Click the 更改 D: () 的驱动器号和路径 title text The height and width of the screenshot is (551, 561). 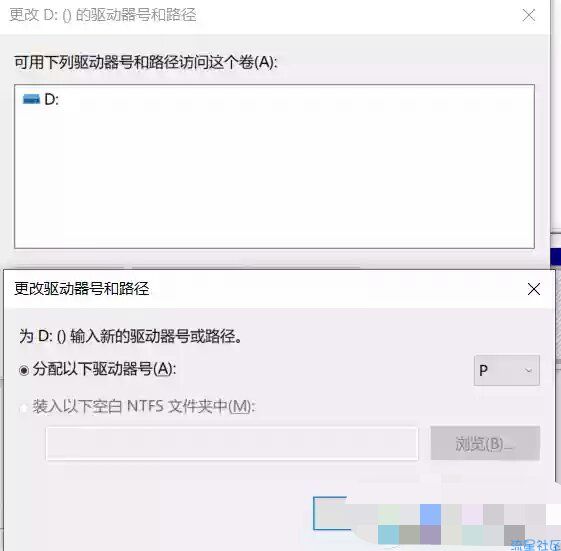103,15
